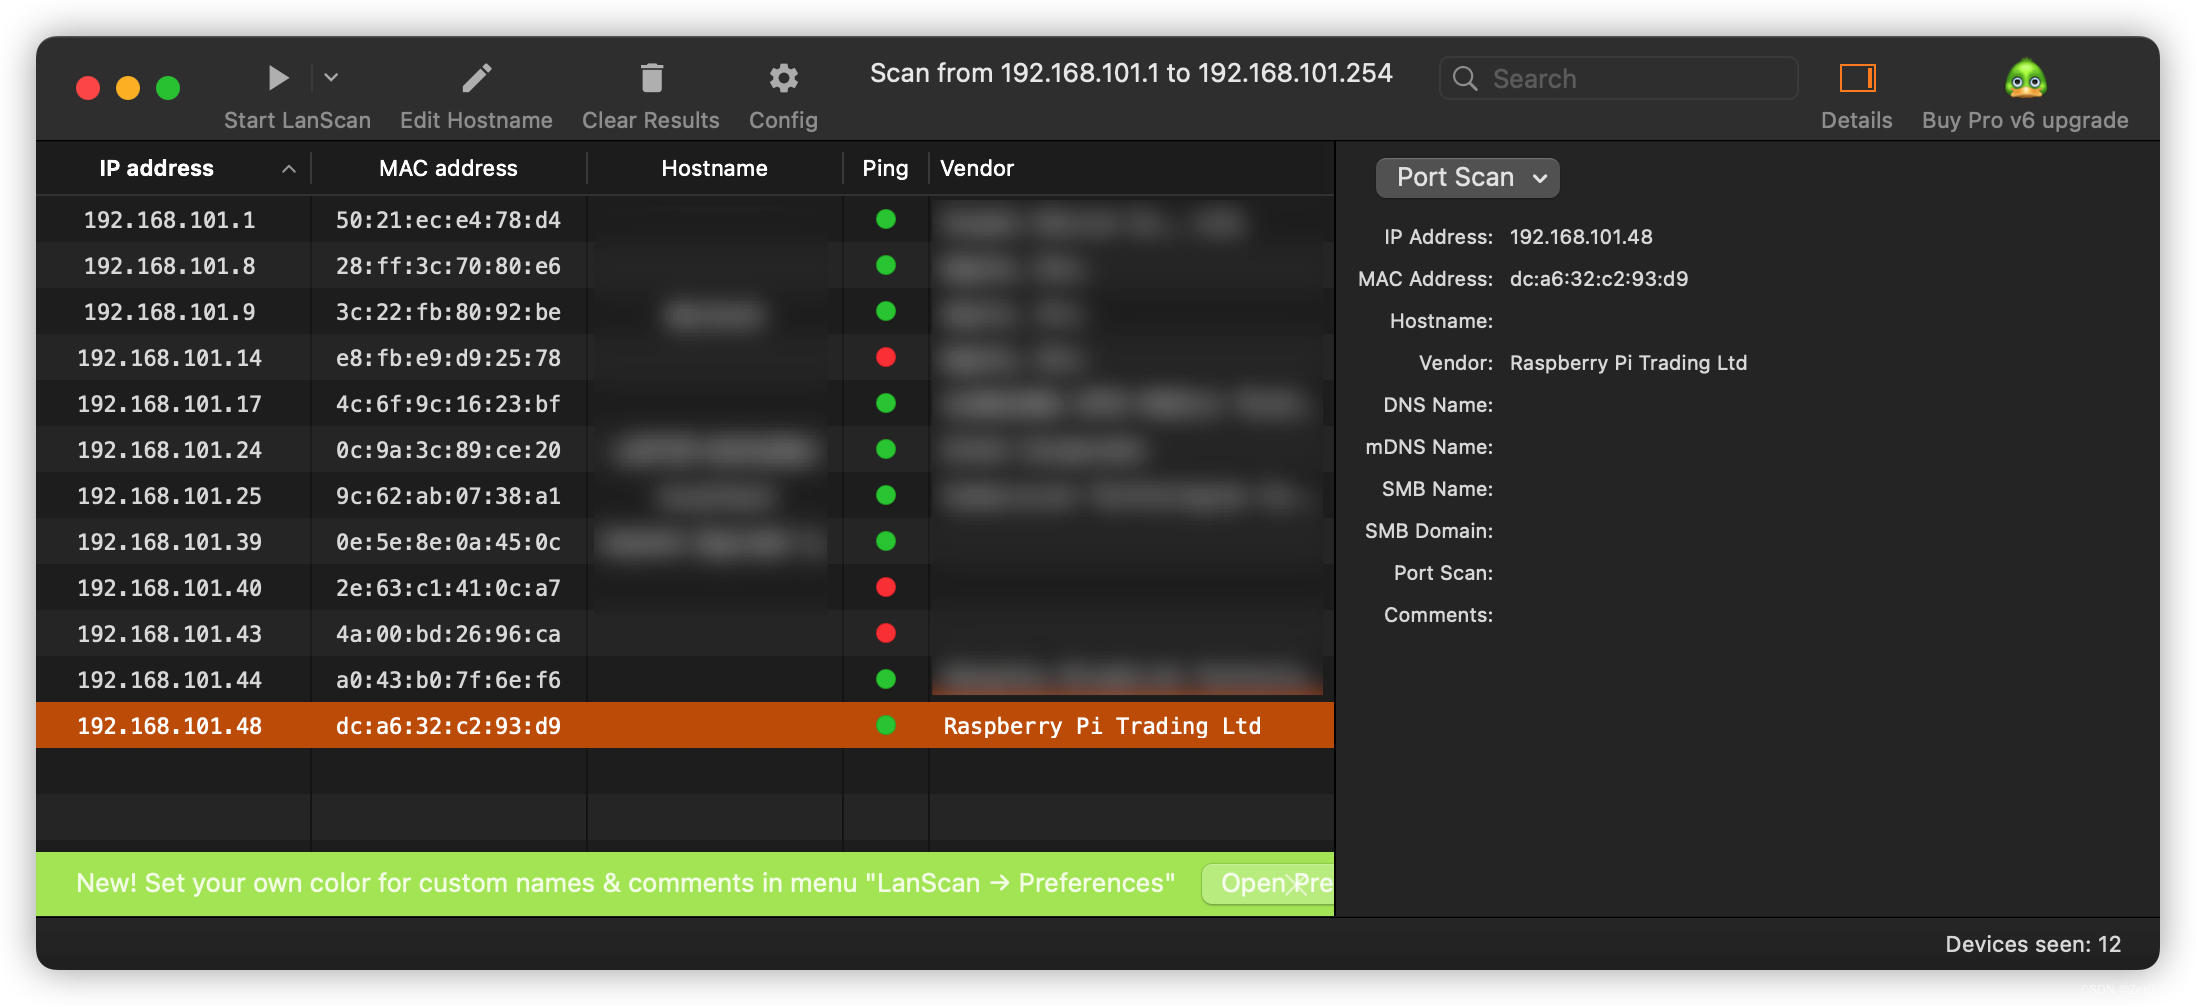
Task: Zoom the window with green button
Action: 168,88
